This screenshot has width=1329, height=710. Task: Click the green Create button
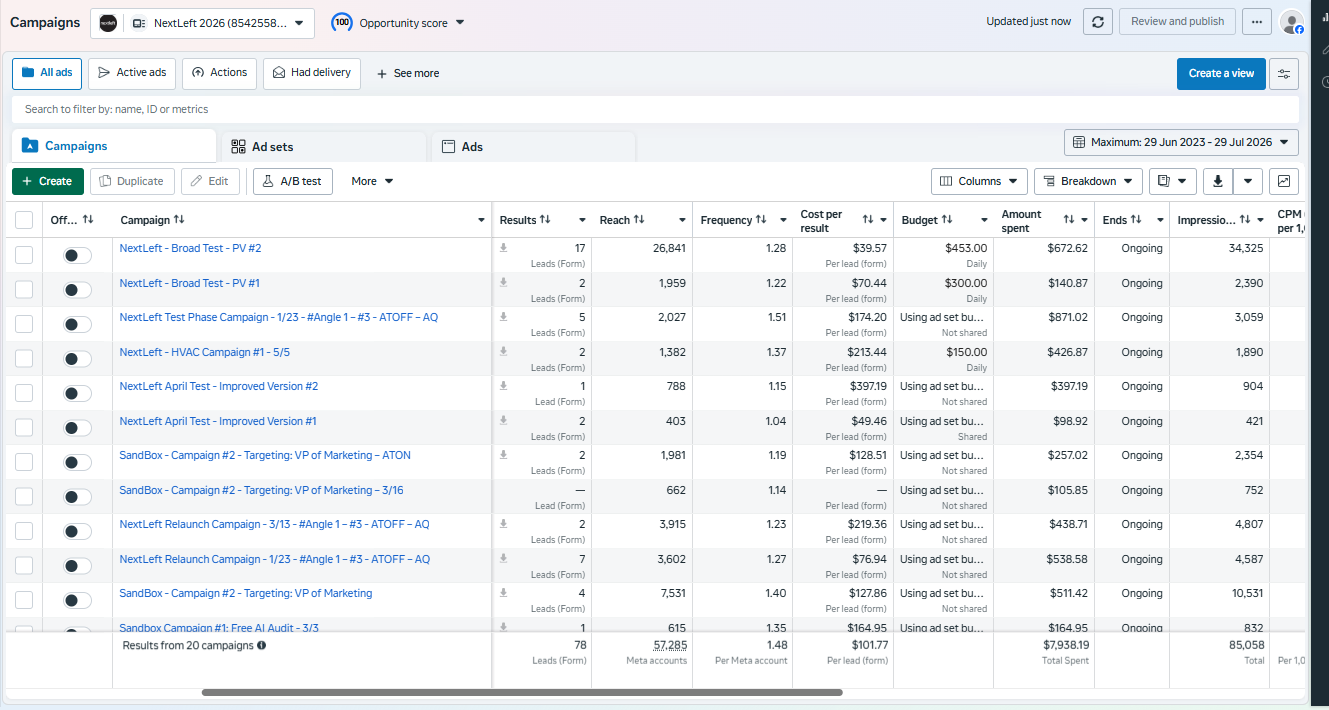pos(48,181)
